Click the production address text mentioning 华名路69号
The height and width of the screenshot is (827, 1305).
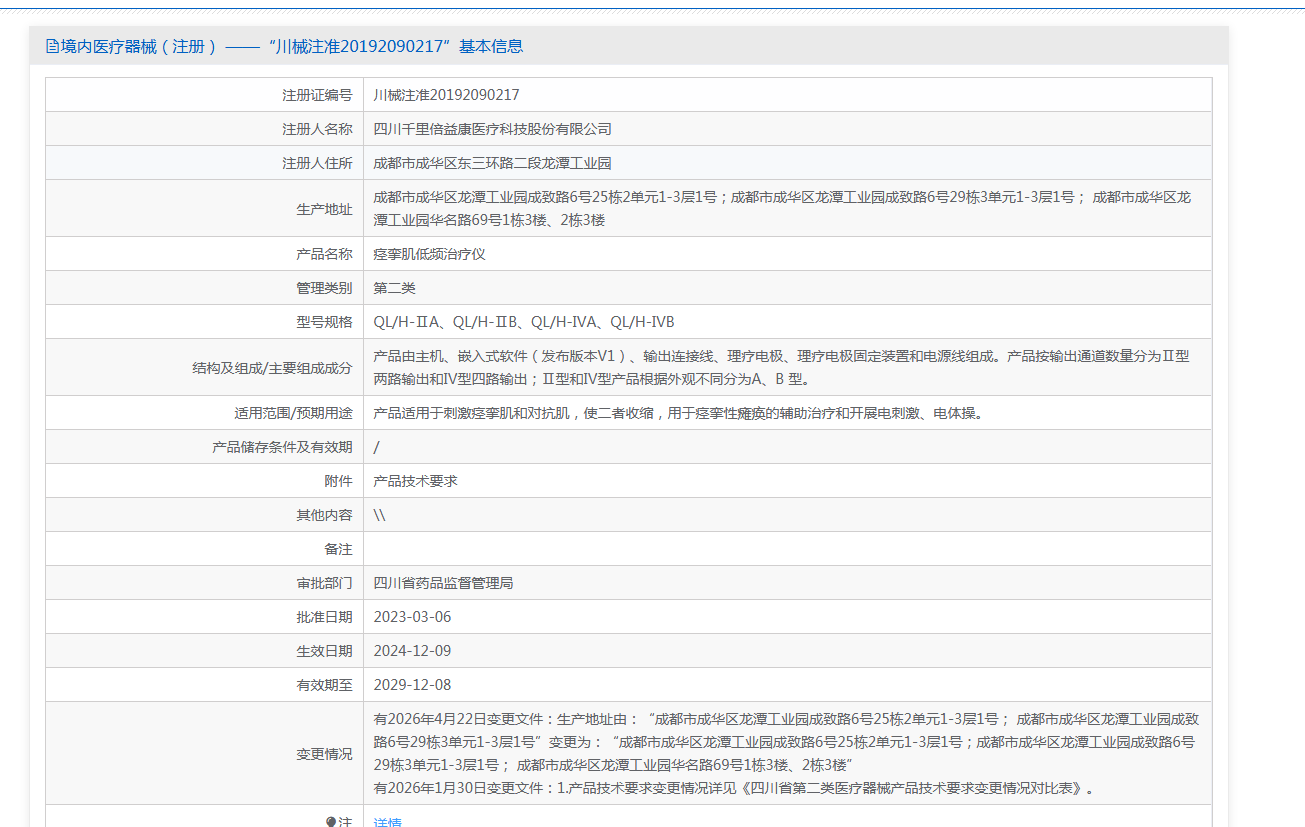tap(782, 209)
